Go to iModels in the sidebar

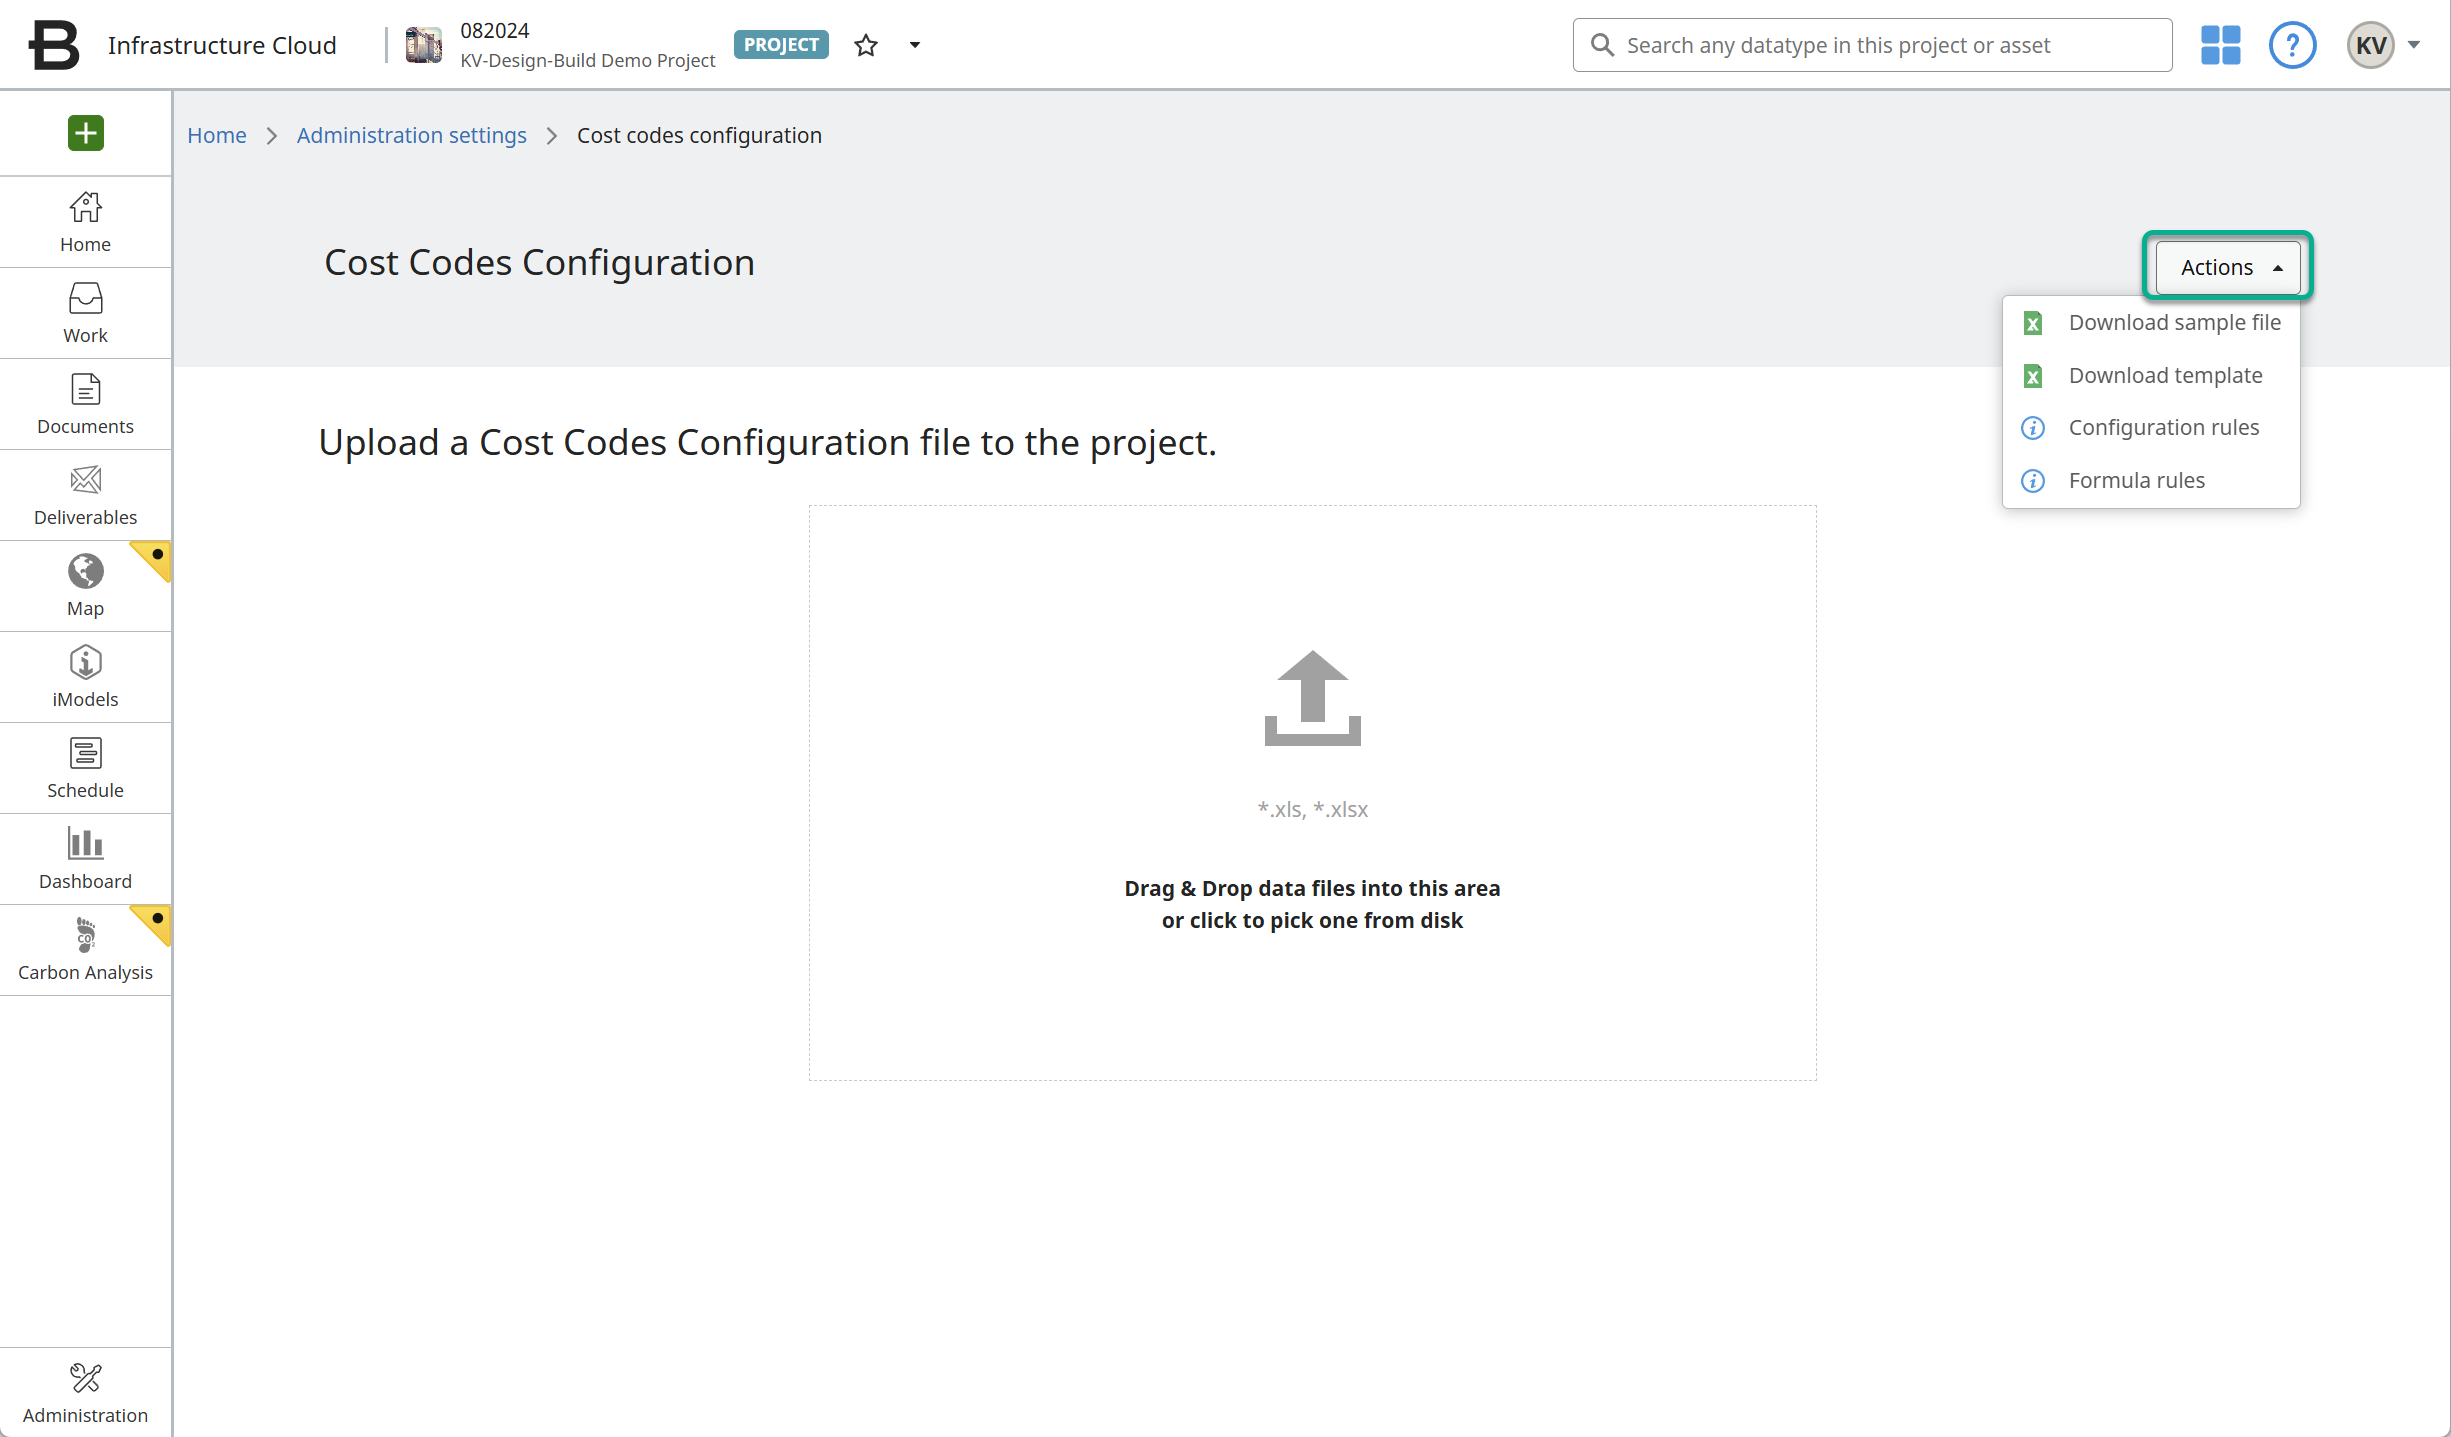85,677
